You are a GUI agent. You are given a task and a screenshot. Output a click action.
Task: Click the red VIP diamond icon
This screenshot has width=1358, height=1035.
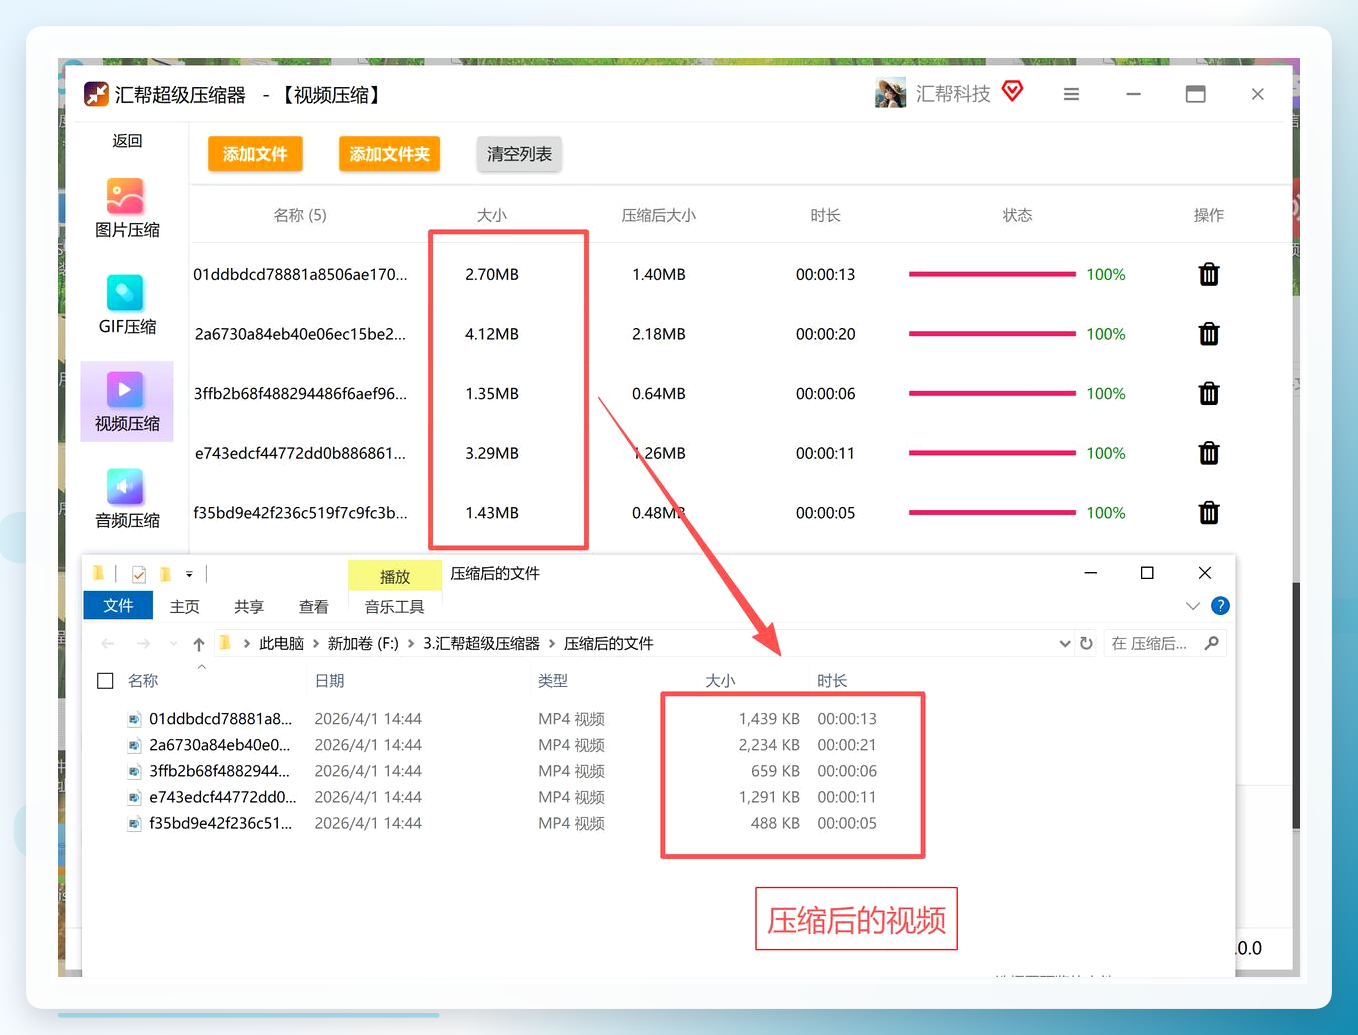[x=1013, y=91]
